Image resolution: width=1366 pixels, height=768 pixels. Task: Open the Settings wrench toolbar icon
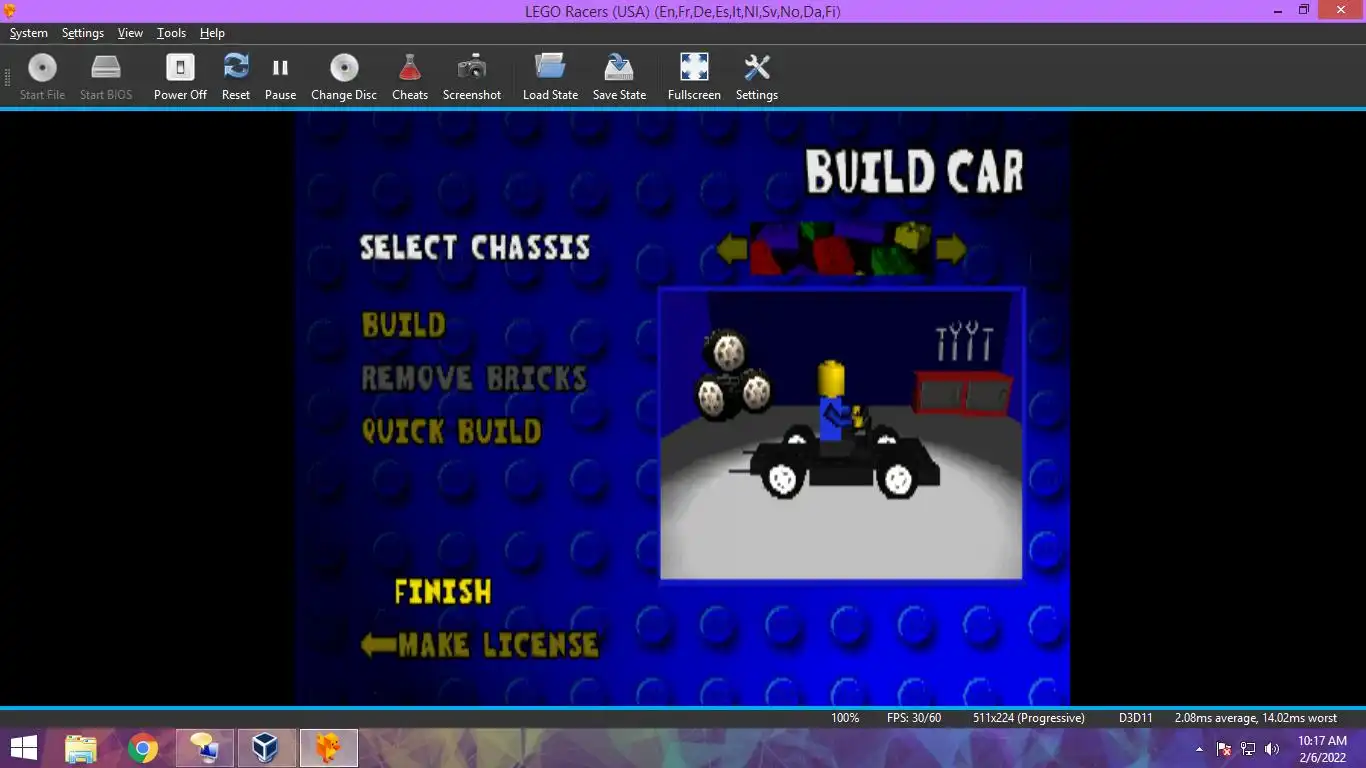pyautogui.click(x=757, y=68)
